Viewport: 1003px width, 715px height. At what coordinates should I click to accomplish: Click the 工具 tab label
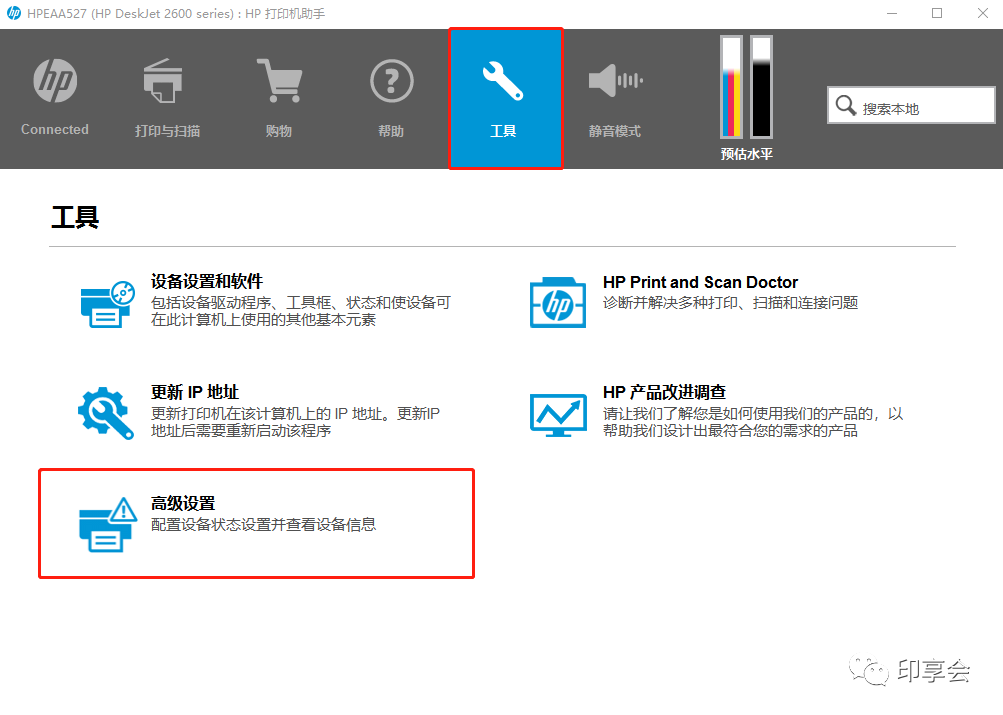tap(503, 131)
